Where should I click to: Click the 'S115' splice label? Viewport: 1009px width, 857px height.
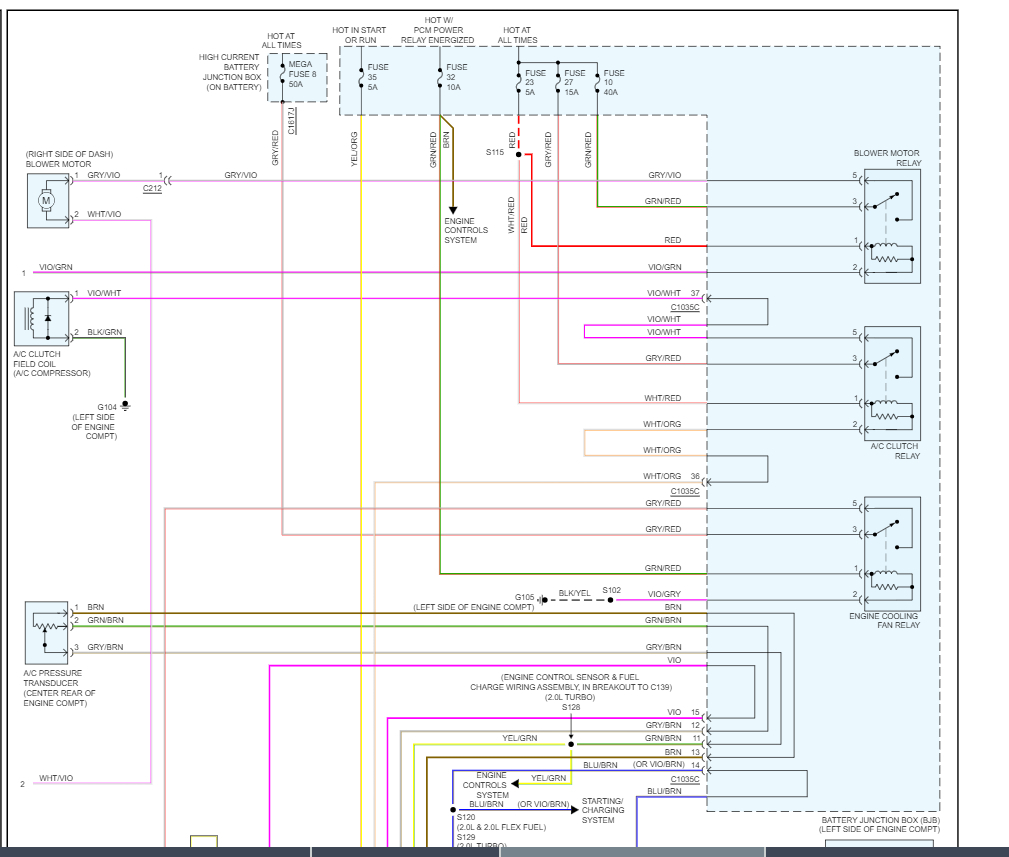coord(495,152)
